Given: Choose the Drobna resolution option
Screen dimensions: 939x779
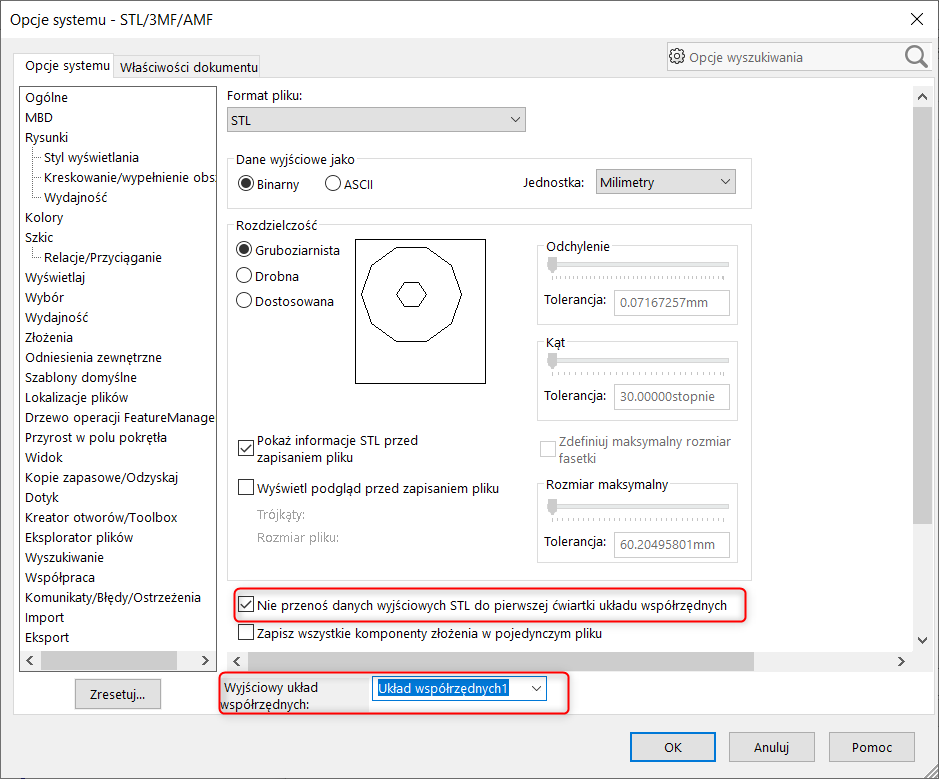Looking at the screenshot, I should point(244,276).
